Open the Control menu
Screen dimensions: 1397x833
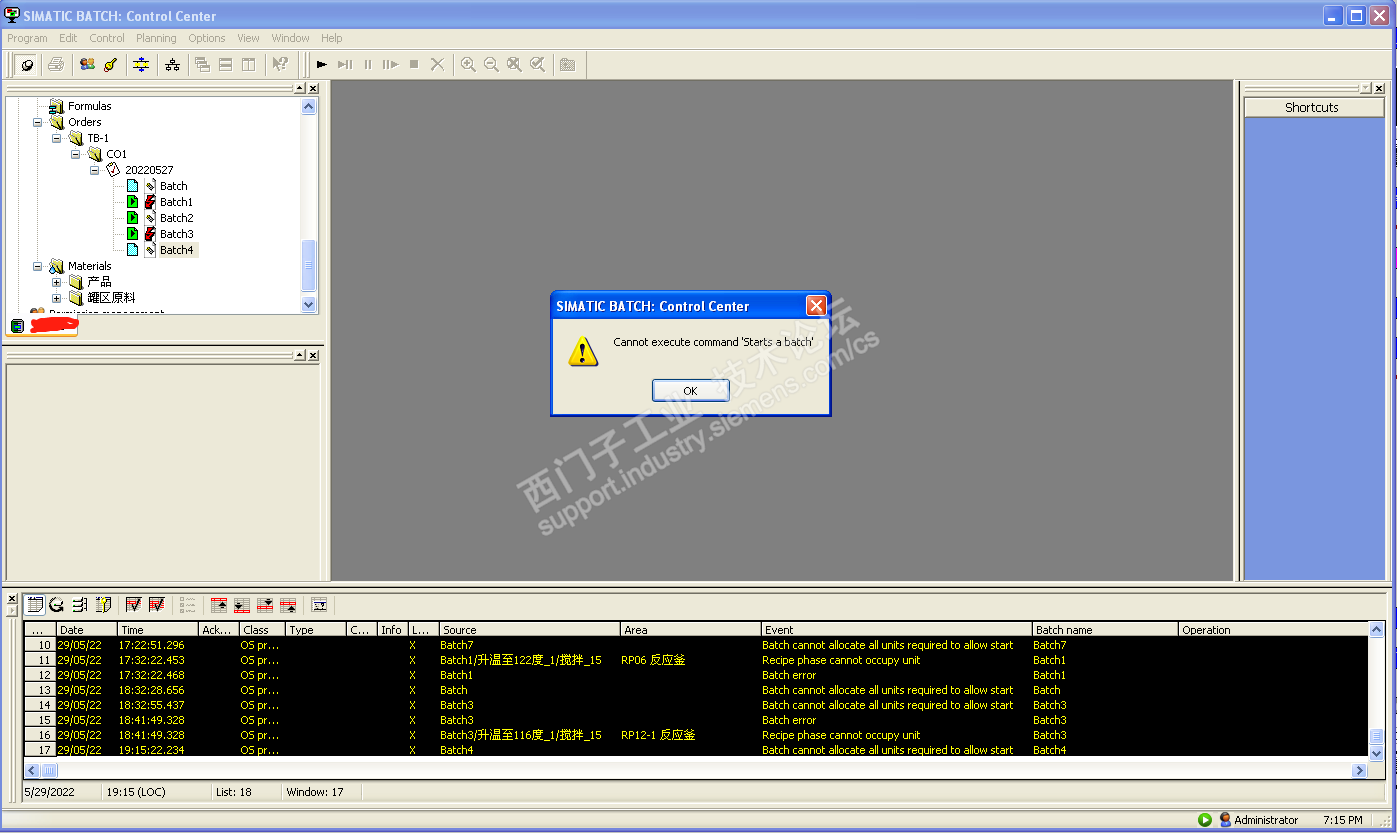click(x=107, y=38)
